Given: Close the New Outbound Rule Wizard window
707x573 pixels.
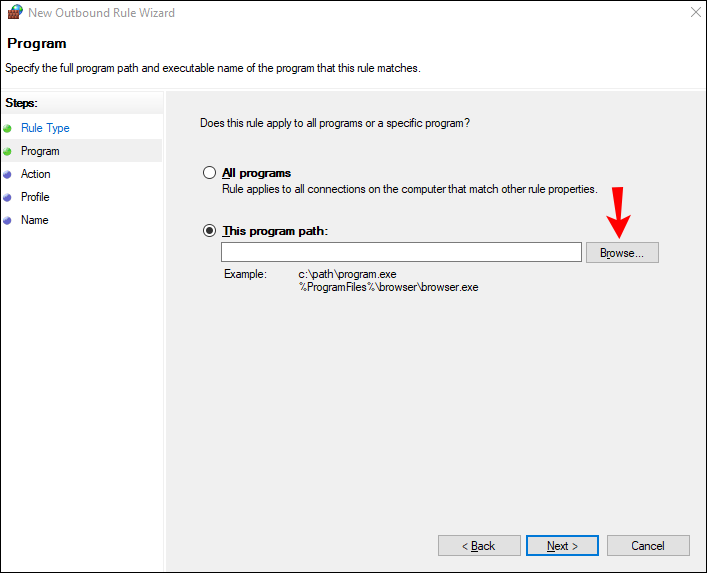Looking at the screenshot, I should tap(692, 13).
